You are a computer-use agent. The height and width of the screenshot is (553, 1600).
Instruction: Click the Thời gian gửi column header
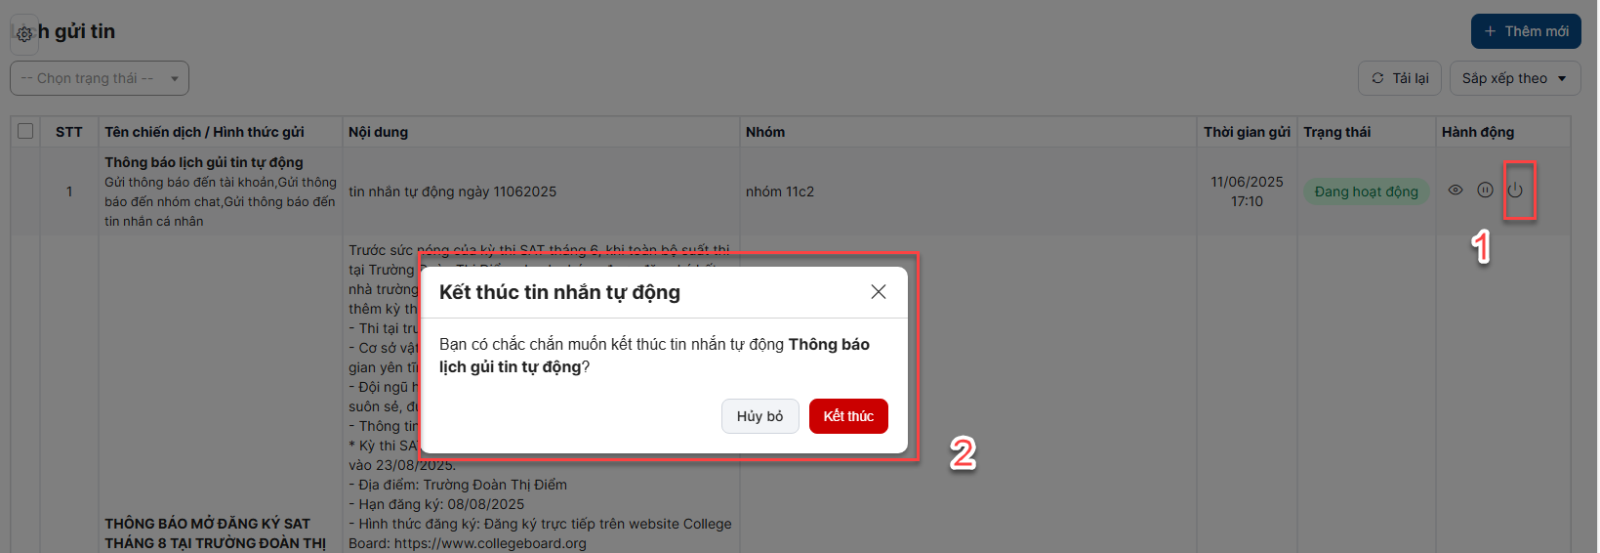tap(1246, 132)
